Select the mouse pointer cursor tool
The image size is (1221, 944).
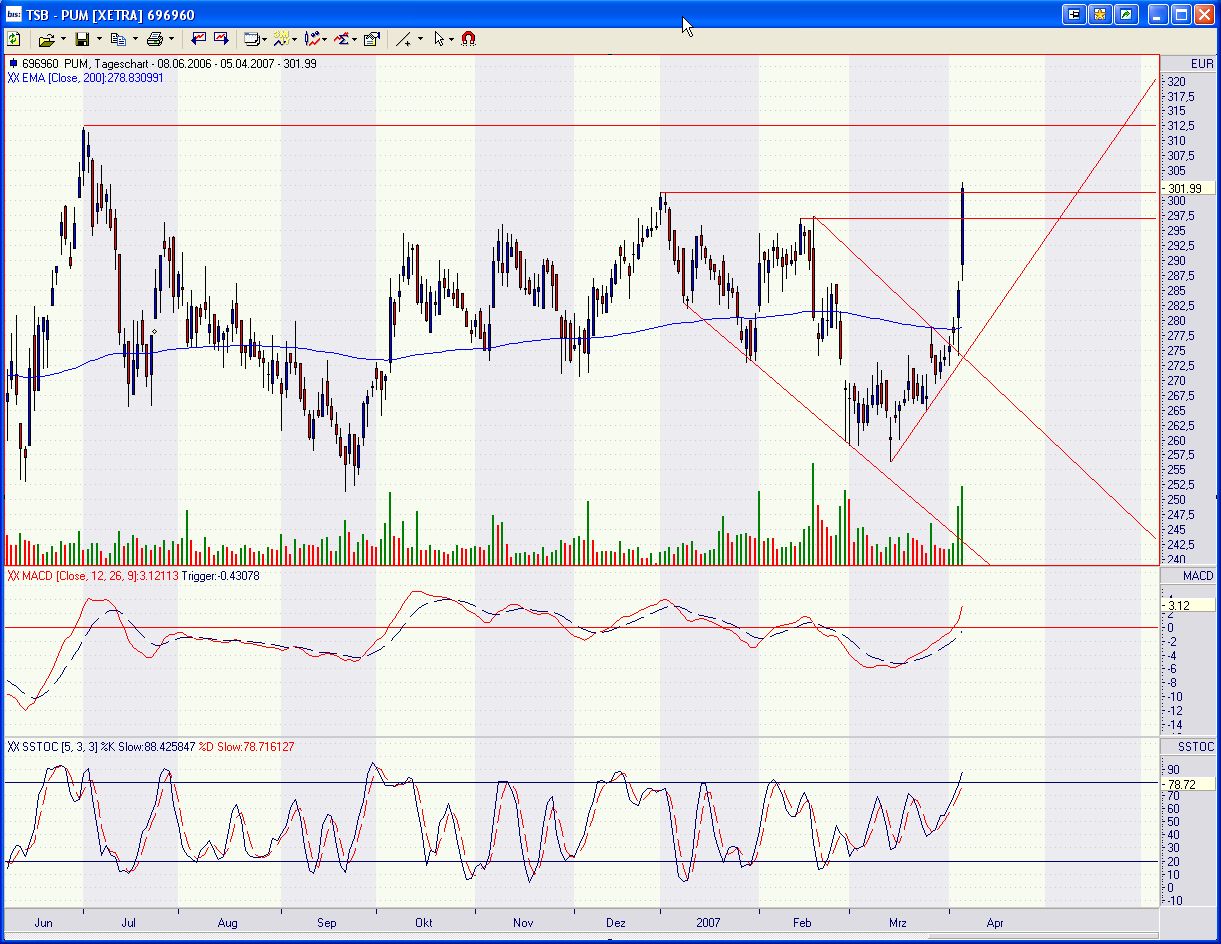(439, 39)
